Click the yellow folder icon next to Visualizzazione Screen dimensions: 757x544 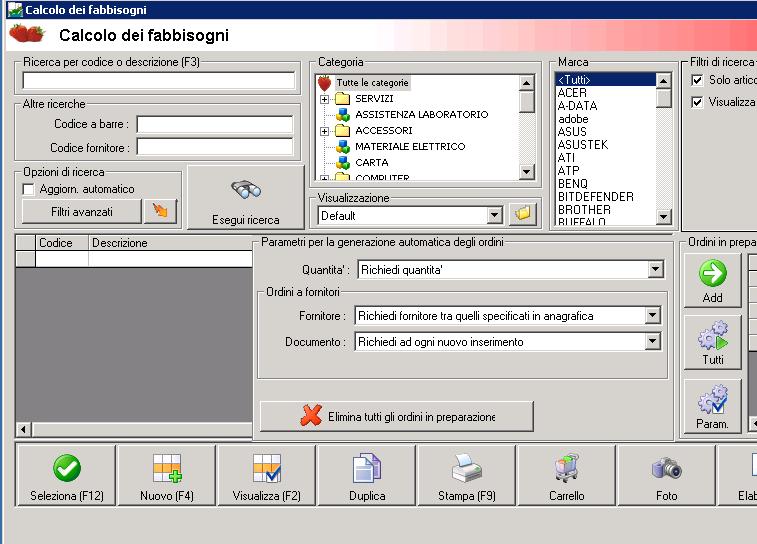point(522,214)
